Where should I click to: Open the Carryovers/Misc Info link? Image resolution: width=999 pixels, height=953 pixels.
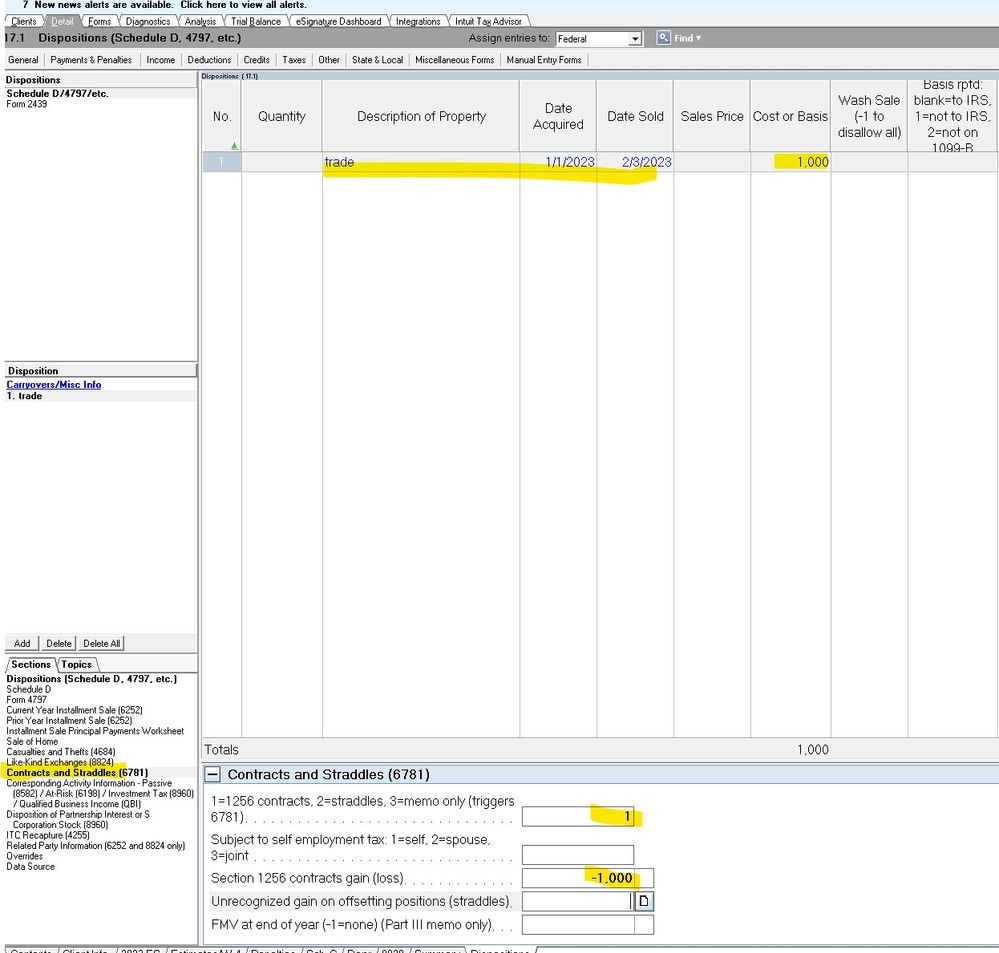coord(53,384)
